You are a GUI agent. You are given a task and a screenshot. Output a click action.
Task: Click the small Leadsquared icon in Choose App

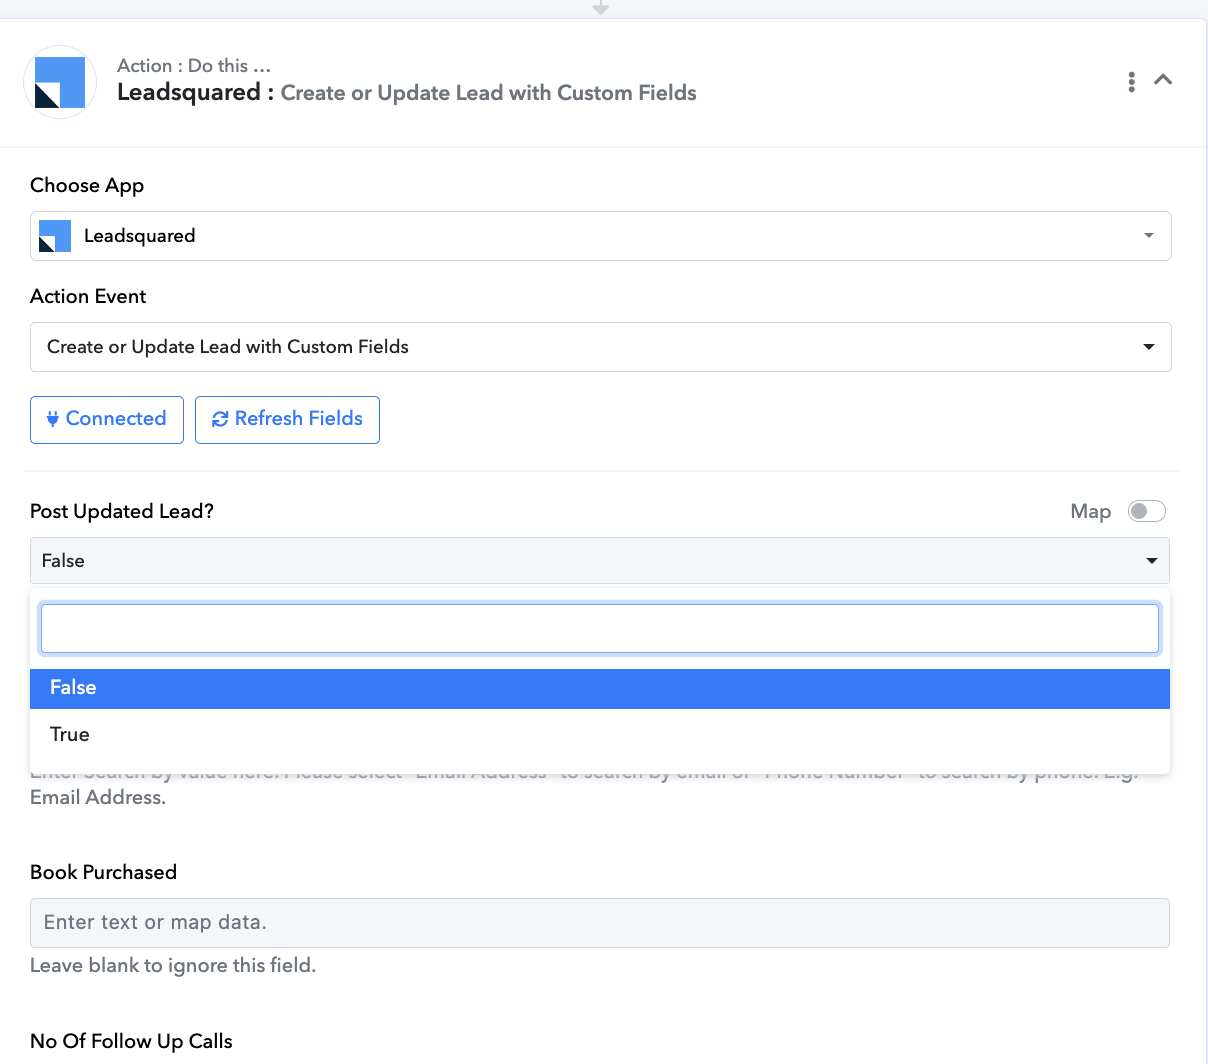[55, 236]
